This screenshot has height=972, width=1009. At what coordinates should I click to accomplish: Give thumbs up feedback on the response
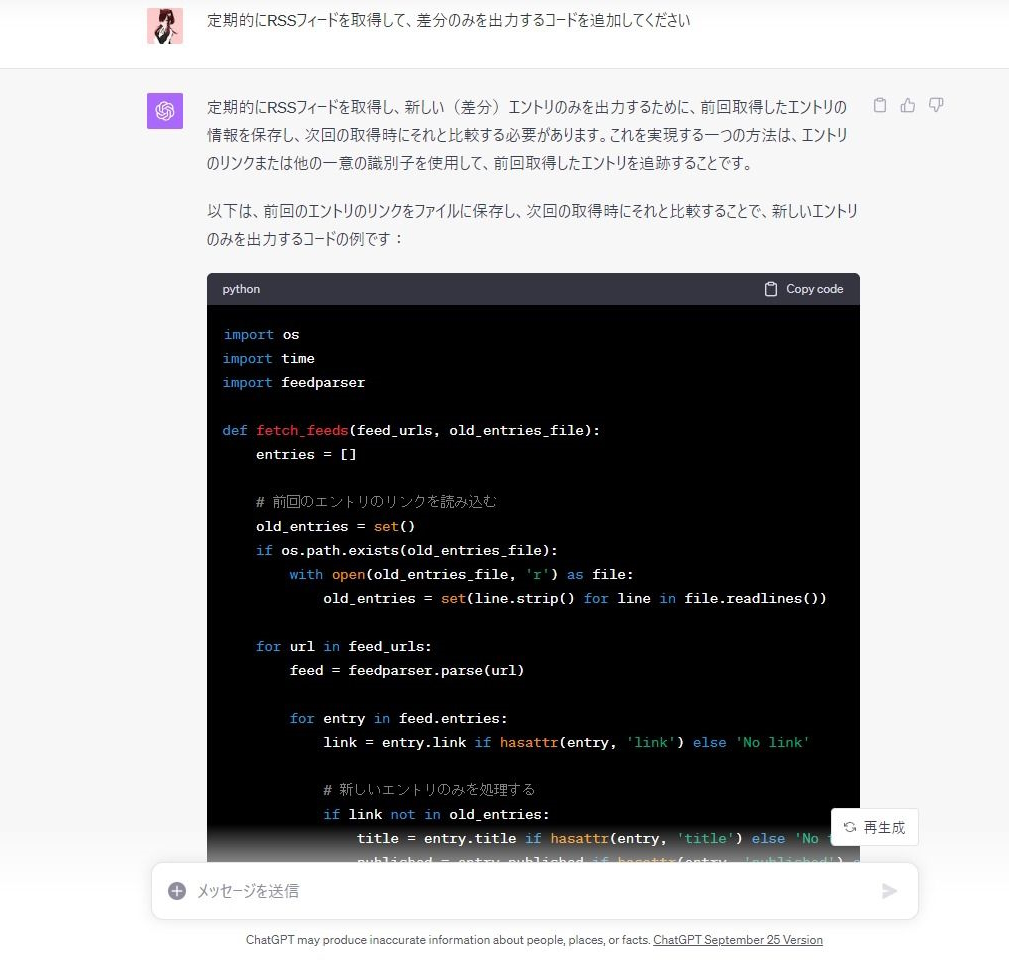tap(908, 105)
